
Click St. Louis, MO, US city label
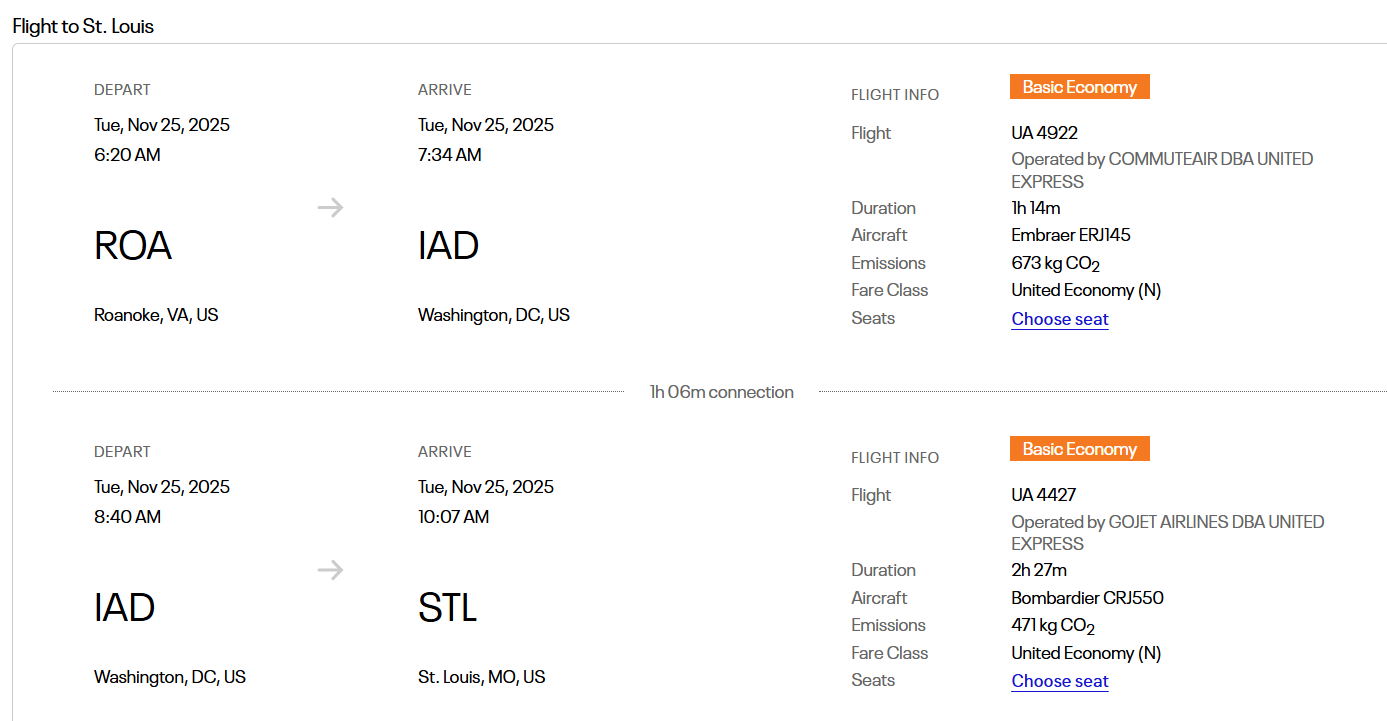click(x=481, y=677)
